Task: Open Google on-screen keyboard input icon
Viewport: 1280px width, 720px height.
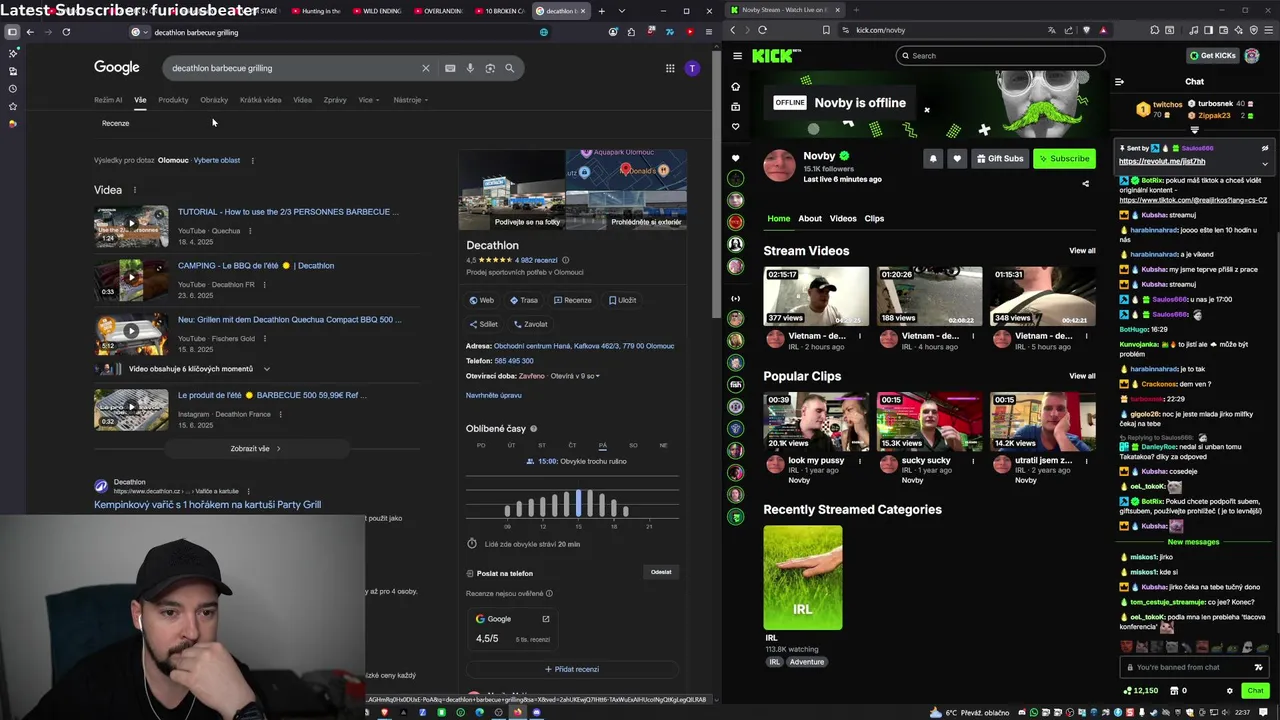Action: pos(450,68)
